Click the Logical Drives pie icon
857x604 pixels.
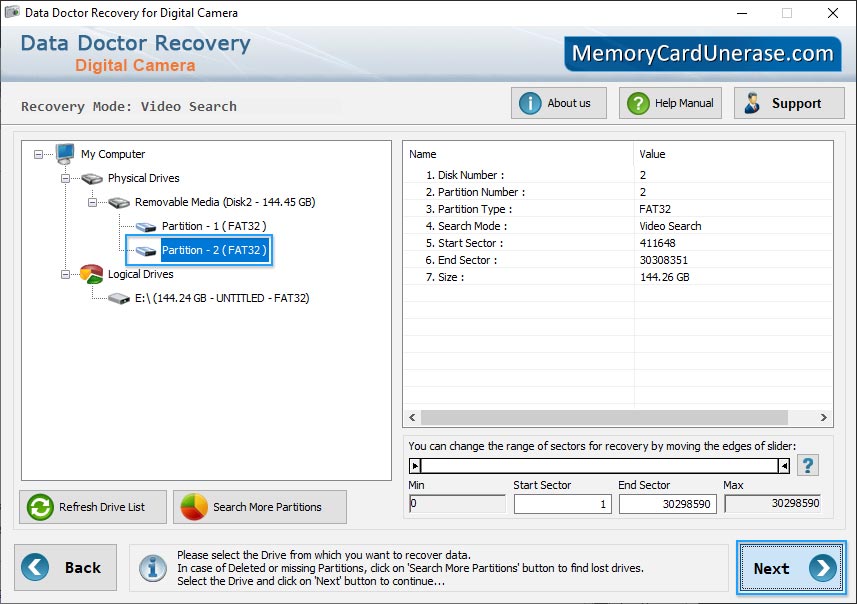(91, 274)
